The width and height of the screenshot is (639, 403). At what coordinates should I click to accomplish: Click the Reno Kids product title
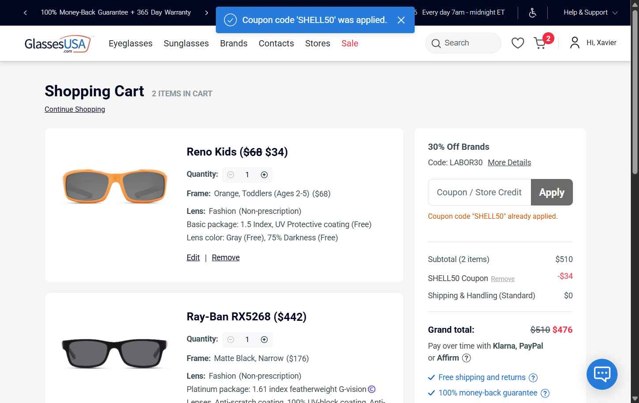(237, 152)
